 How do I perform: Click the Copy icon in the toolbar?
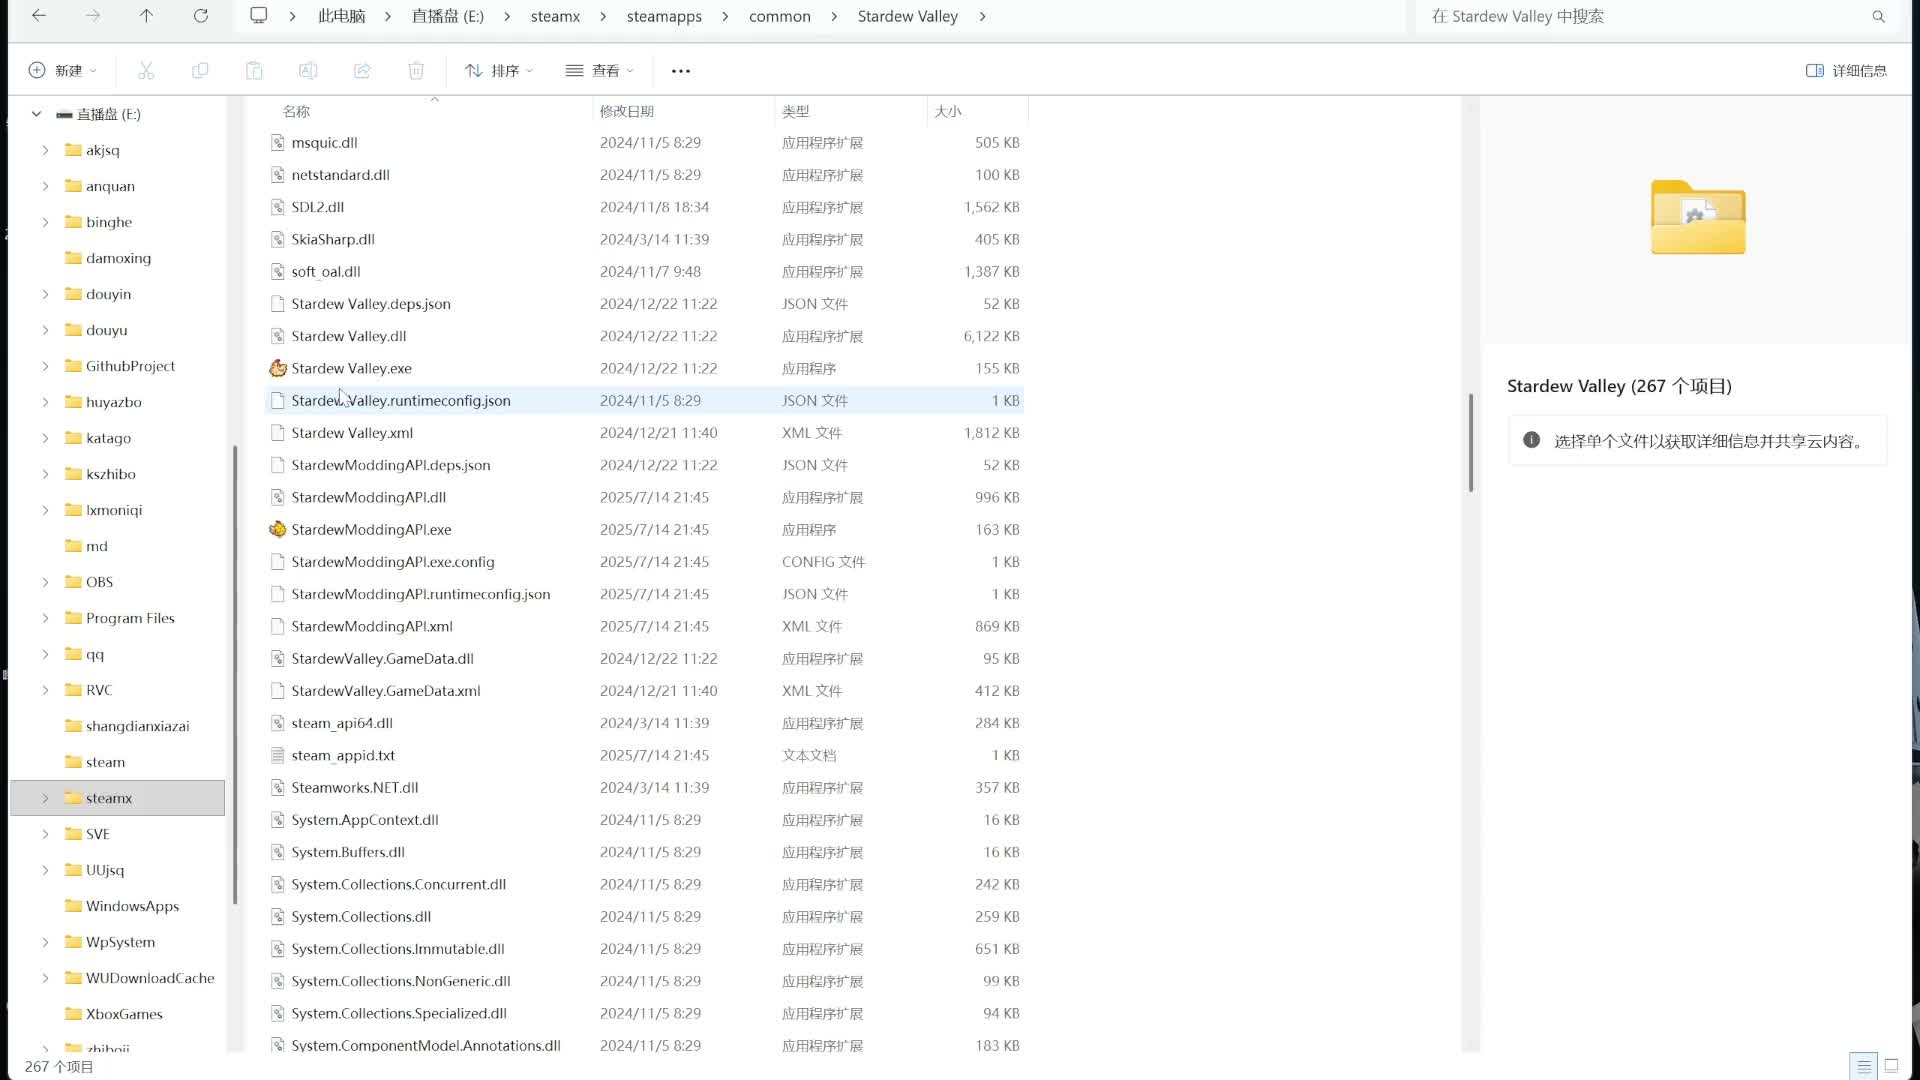pos(200,70)
